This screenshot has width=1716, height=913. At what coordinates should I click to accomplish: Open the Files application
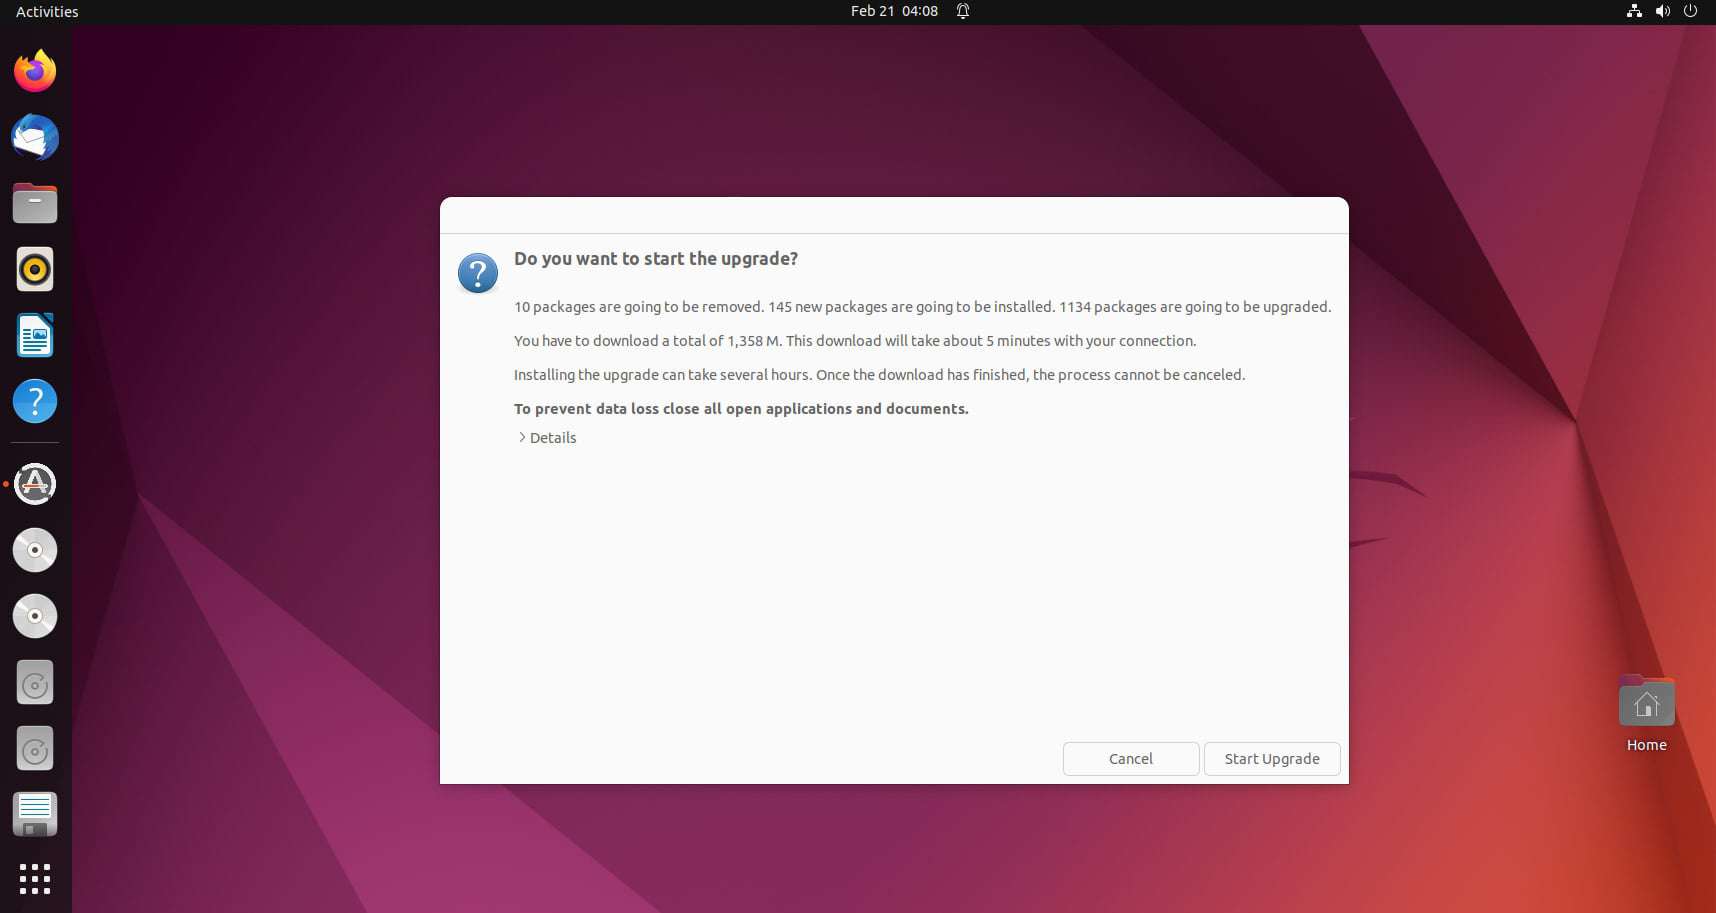click(34, 203)
